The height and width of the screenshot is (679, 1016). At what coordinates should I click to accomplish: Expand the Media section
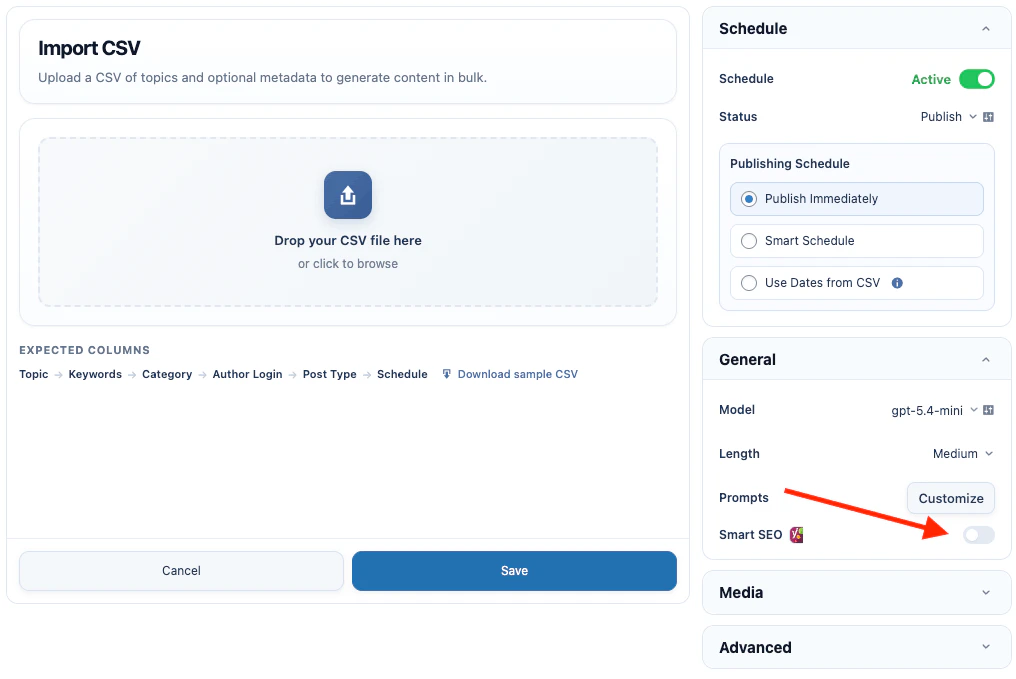857,592
